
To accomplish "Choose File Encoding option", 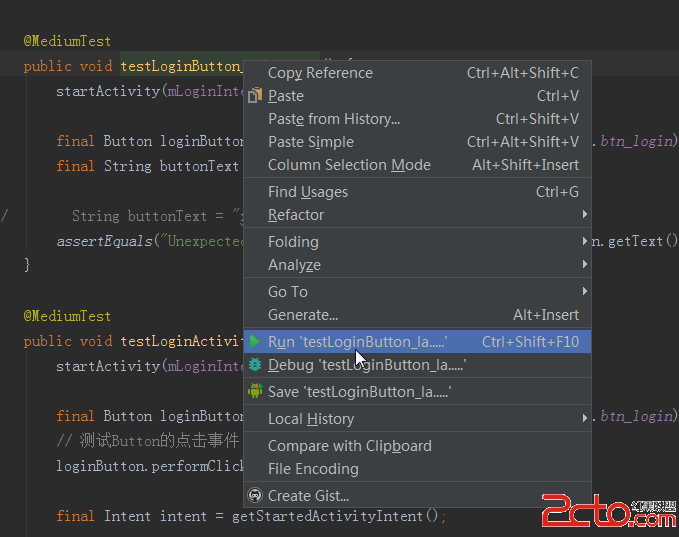I will [313, 469].
